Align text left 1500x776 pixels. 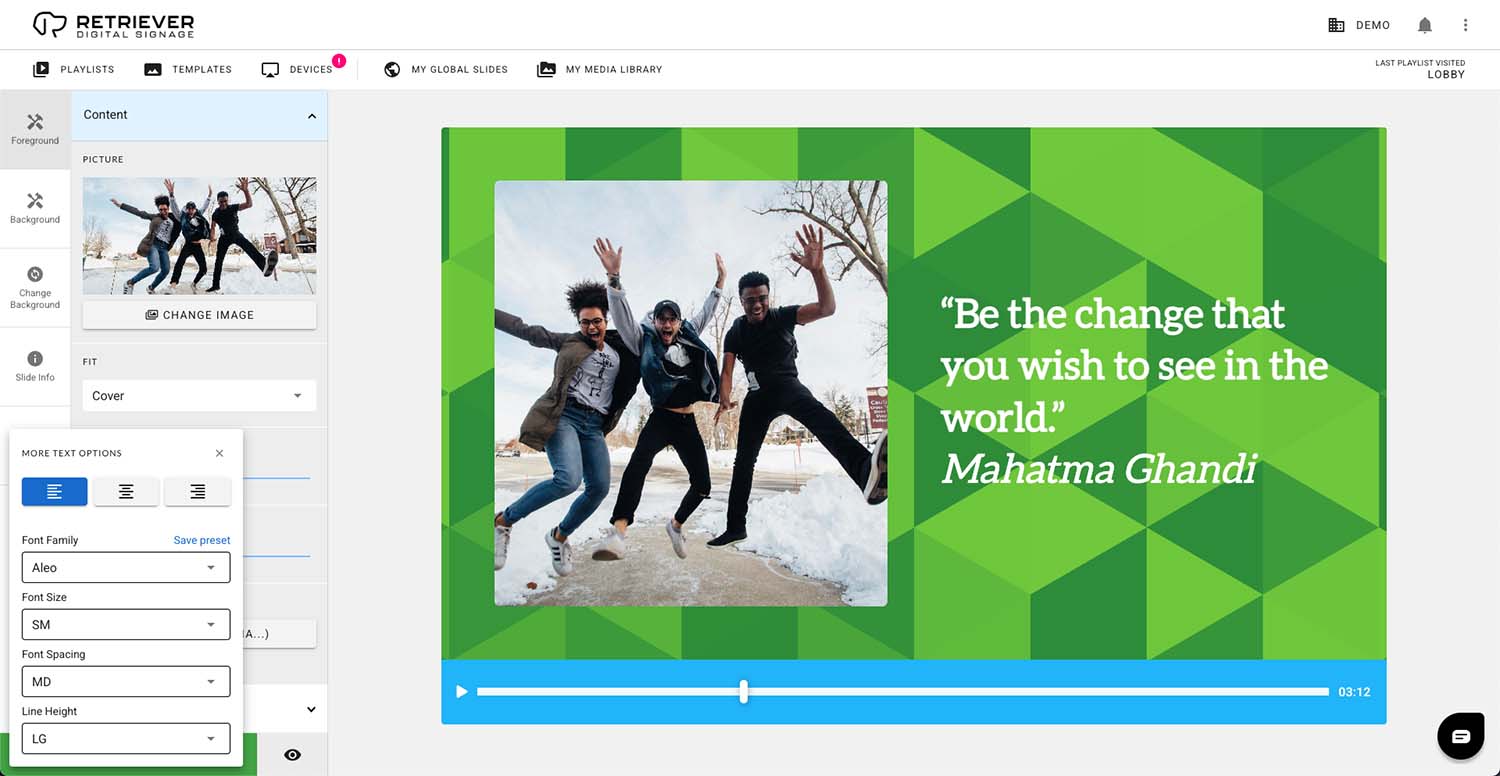click(x=55, y=492)
